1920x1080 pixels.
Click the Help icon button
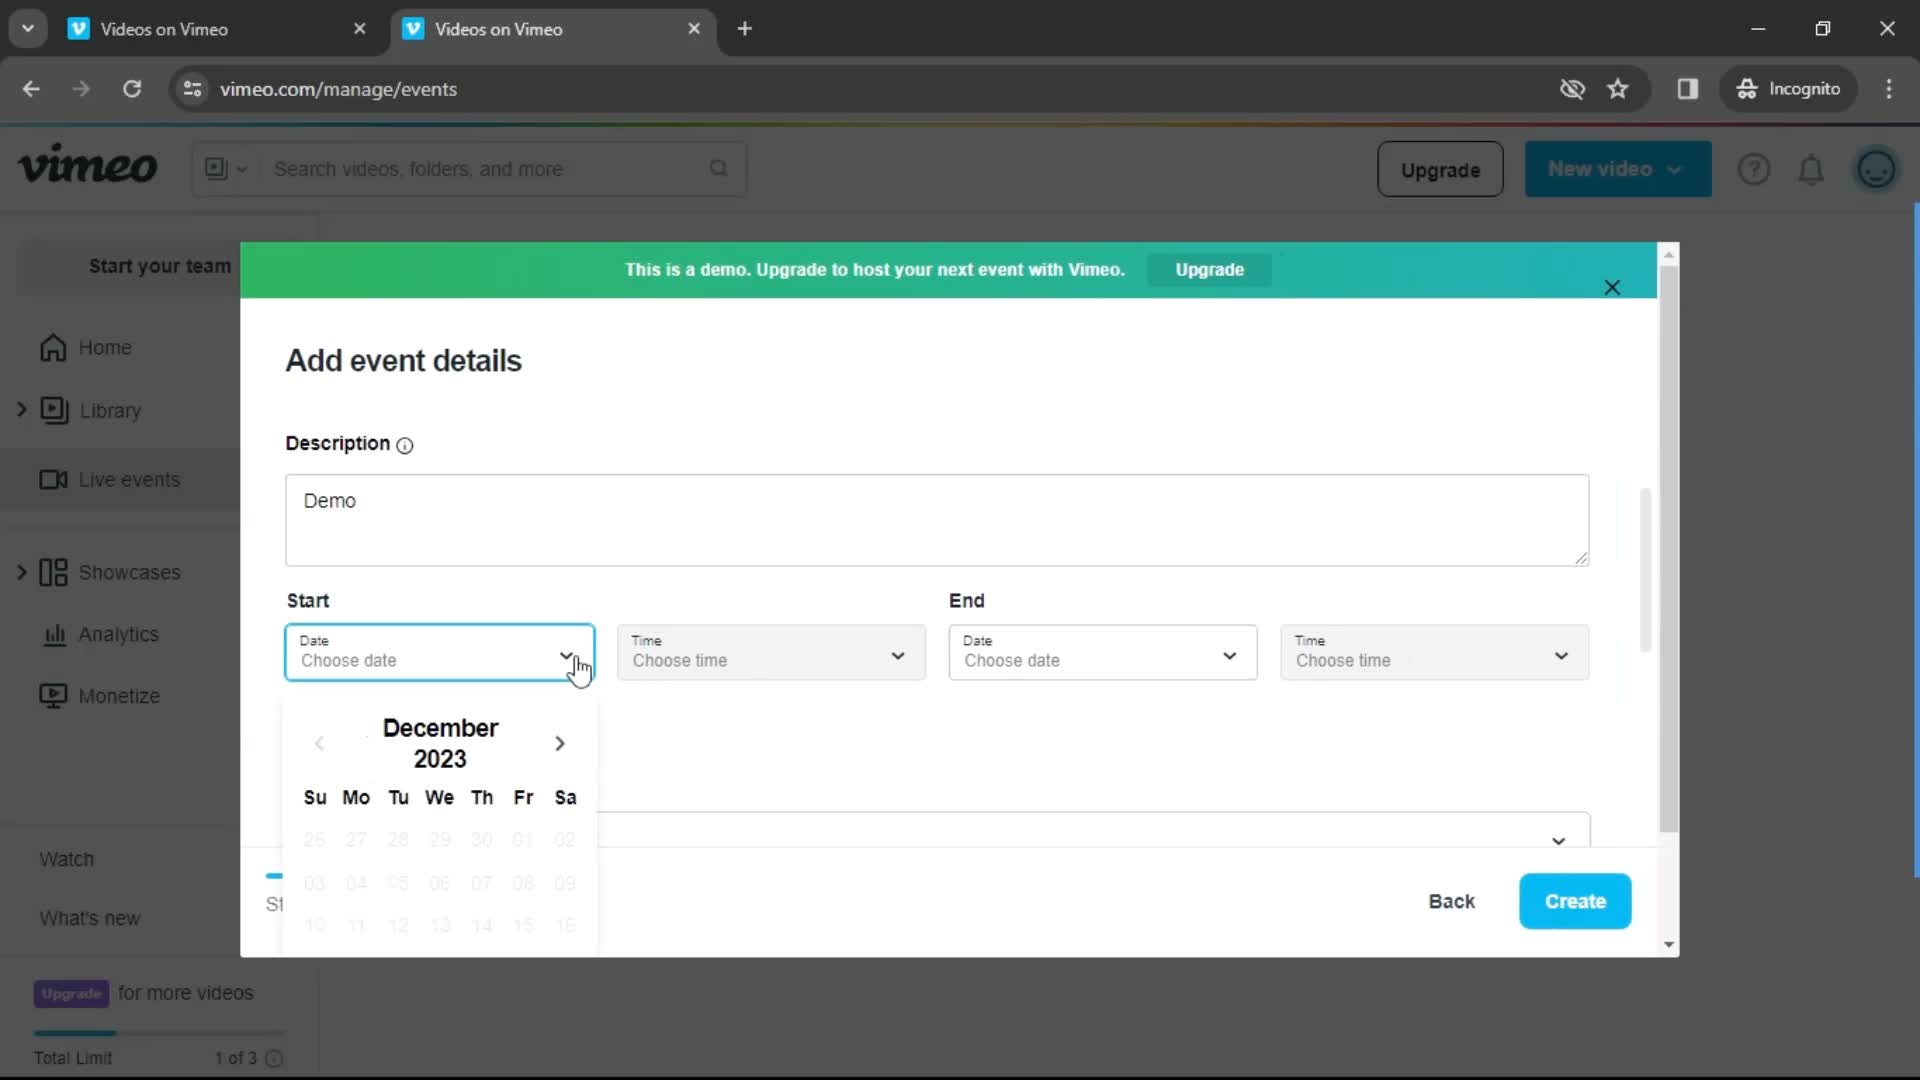point(1755,169)
